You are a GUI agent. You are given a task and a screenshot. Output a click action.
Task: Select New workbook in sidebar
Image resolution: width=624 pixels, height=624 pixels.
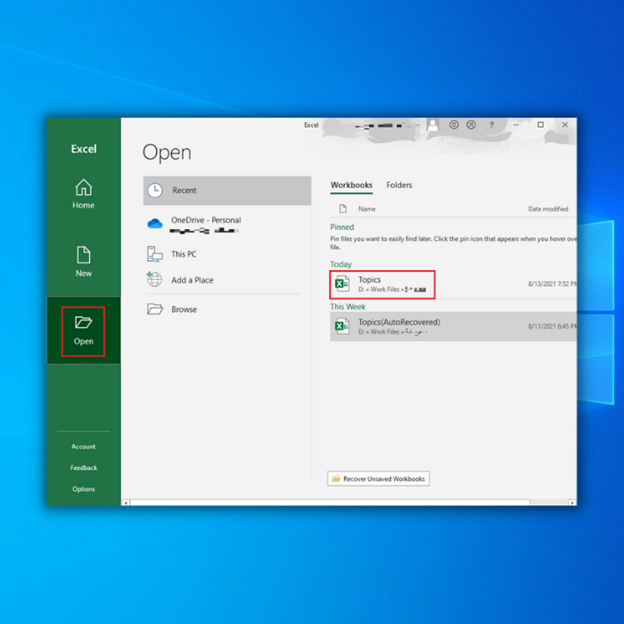(83, 261)
